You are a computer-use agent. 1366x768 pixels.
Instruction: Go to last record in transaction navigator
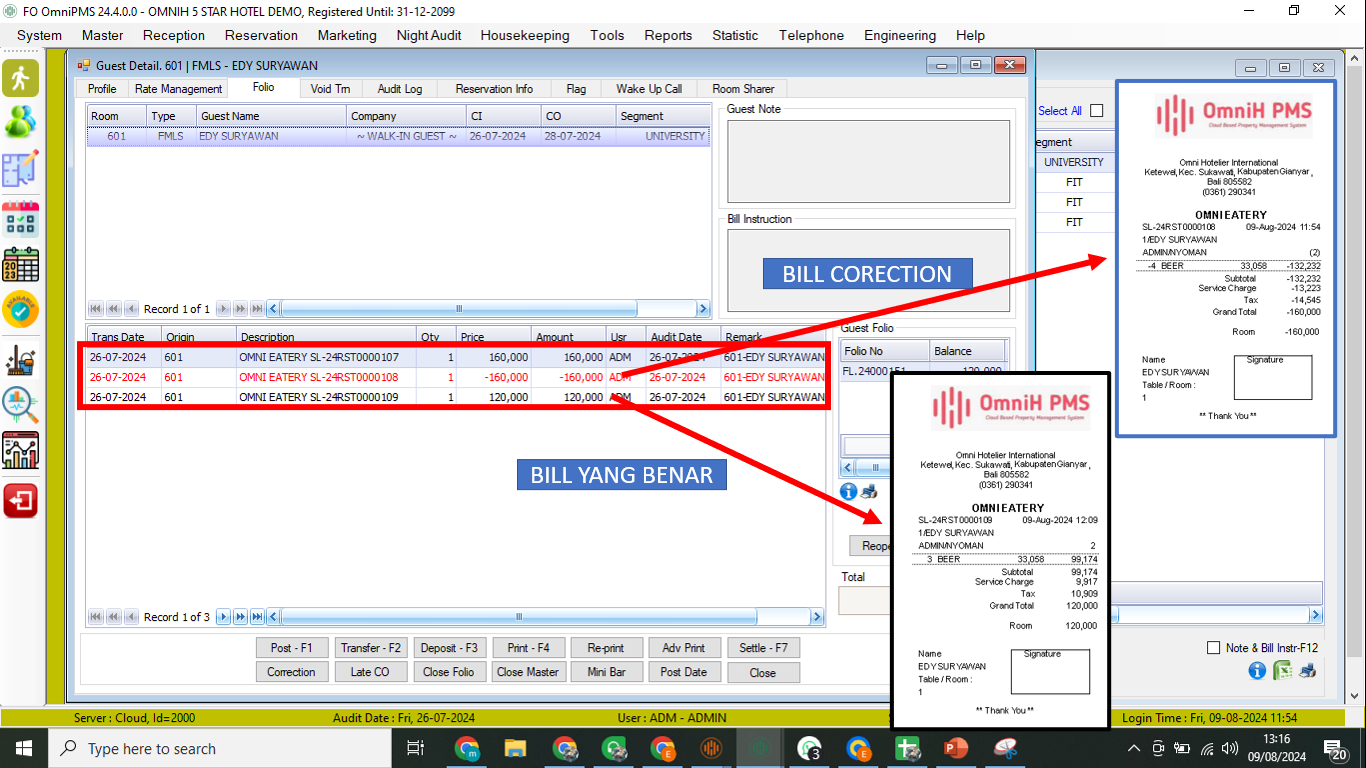tap(257, 617)
